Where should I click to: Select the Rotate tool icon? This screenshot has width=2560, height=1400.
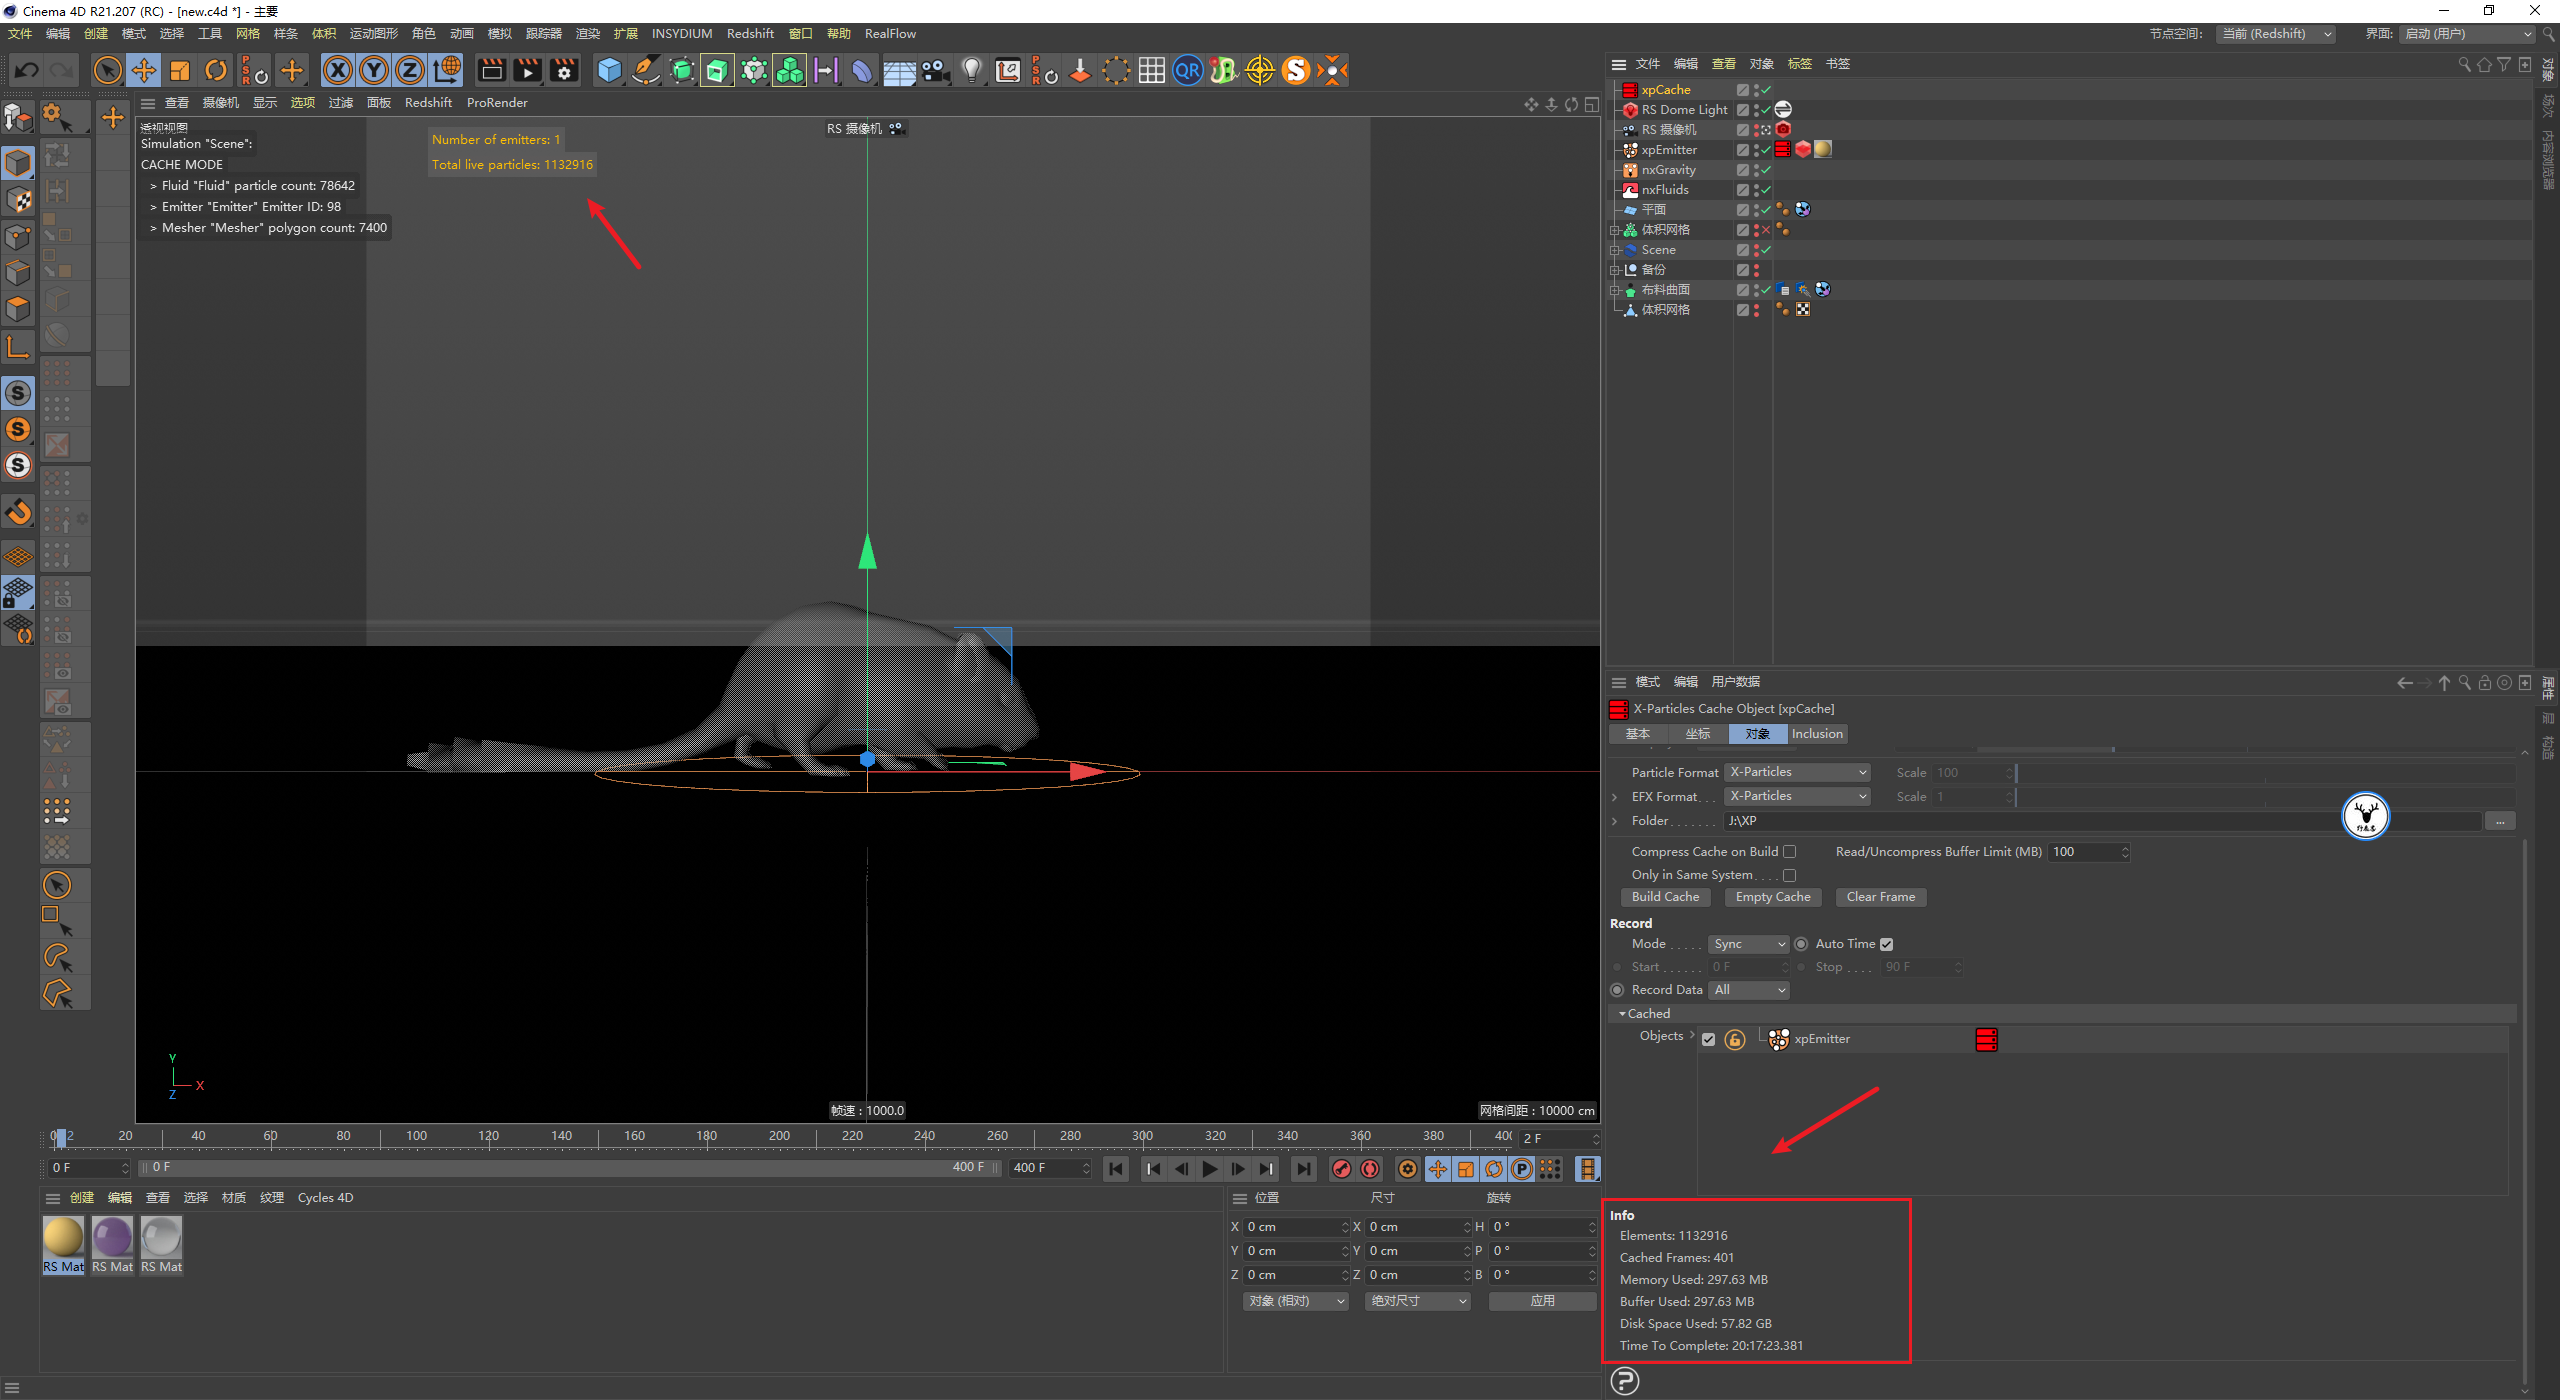tap(216, 70)
